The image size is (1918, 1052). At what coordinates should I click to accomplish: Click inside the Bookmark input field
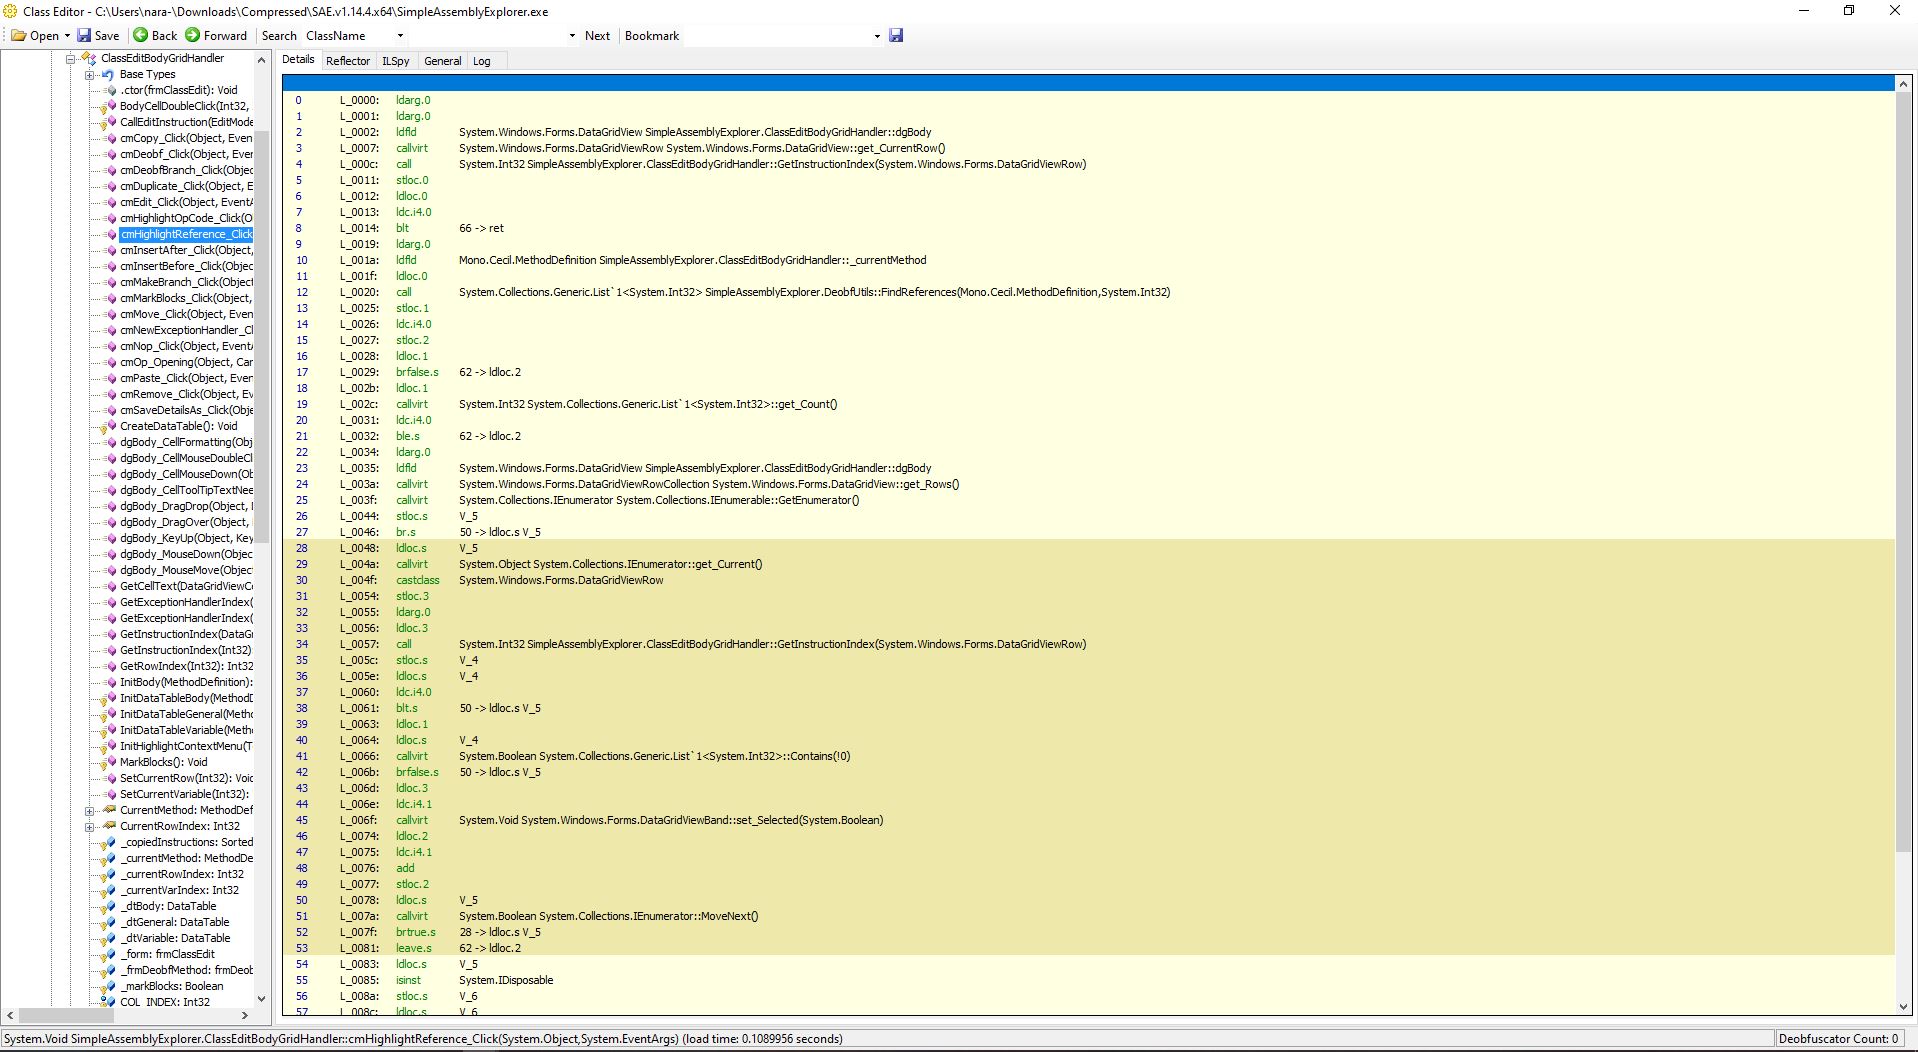(778, 35)
